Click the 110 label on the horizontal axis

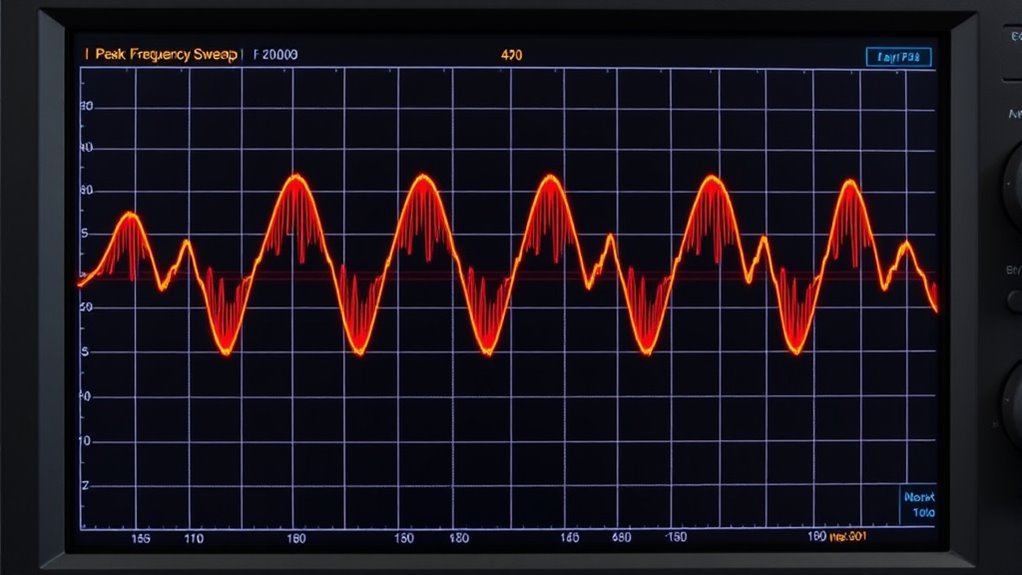click(194, 538)
